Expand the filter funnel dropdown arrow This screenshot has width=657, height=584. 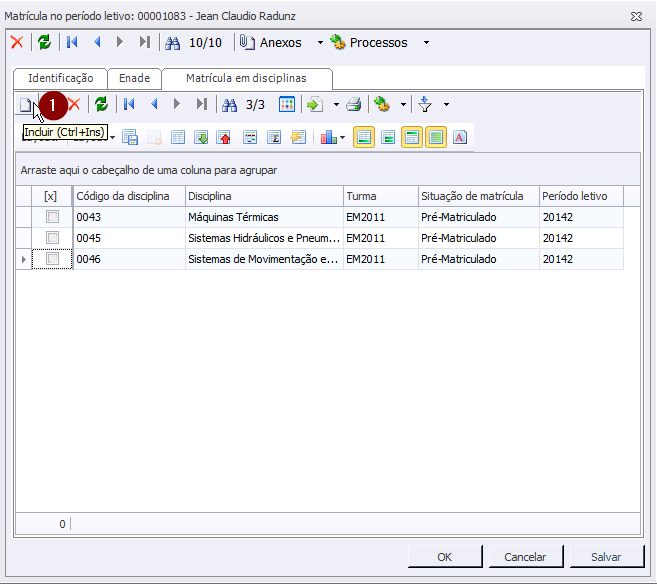pyautogui.click(x=446, y=104)
